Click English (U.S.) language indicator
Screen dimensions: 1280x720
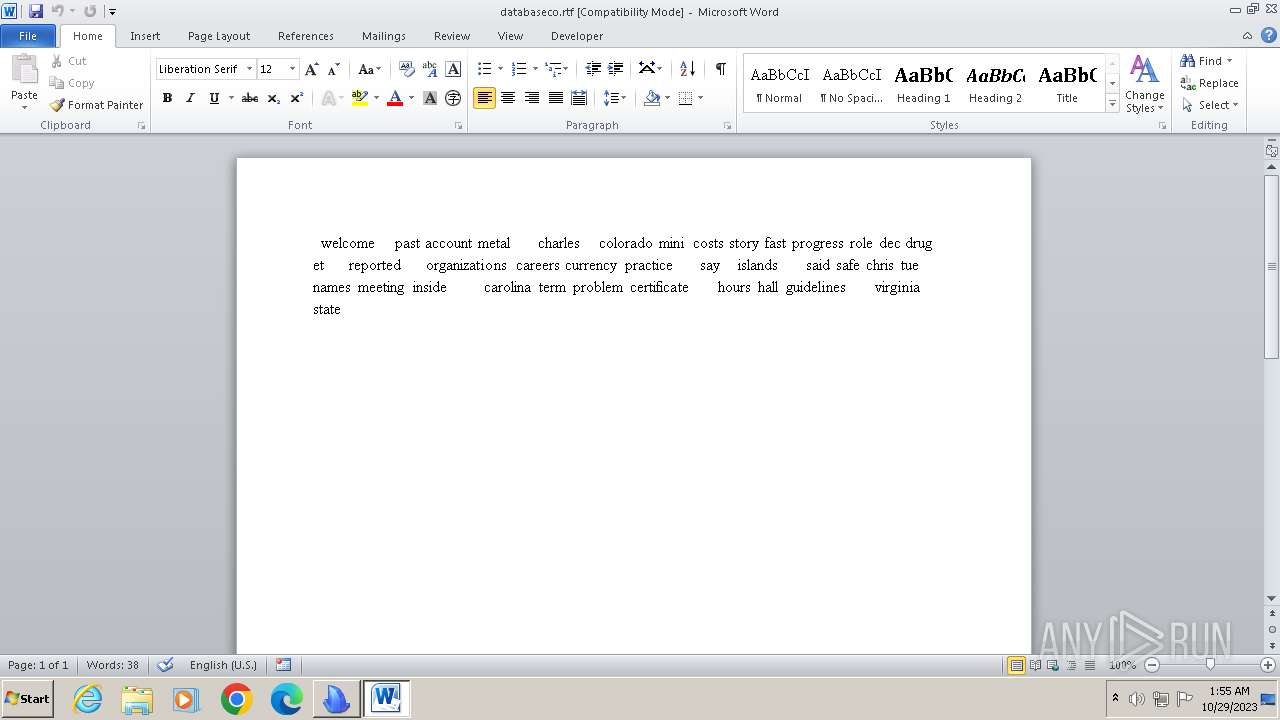223,665
